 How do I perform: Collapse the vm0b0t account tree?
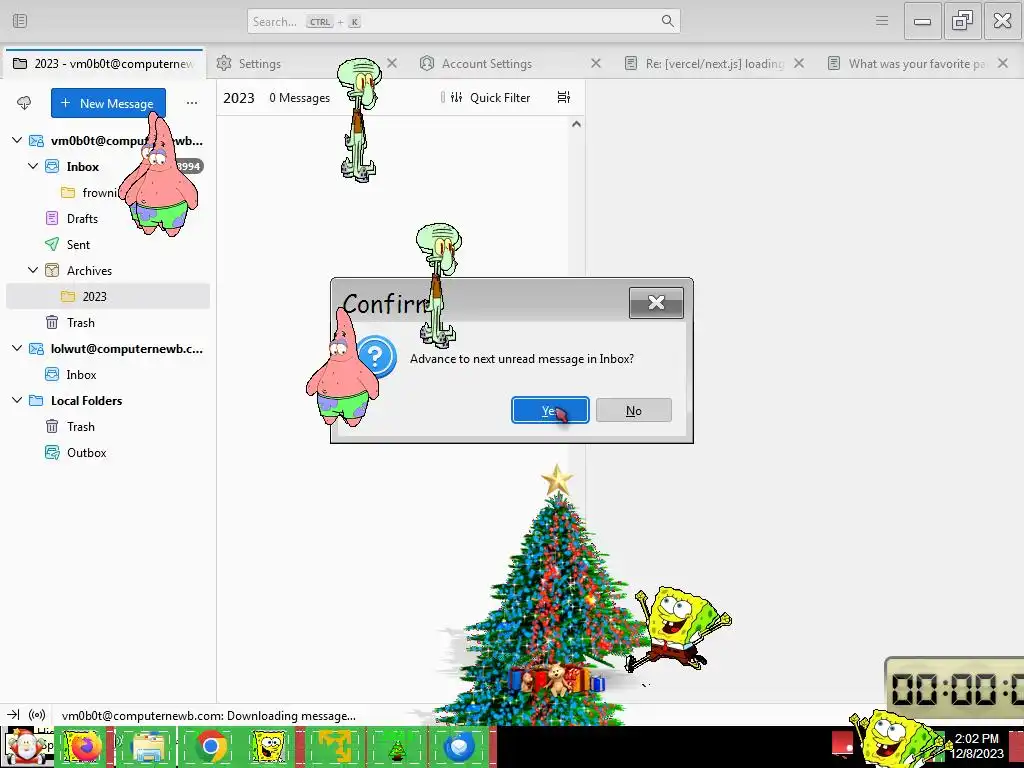(x=17, y=140)
